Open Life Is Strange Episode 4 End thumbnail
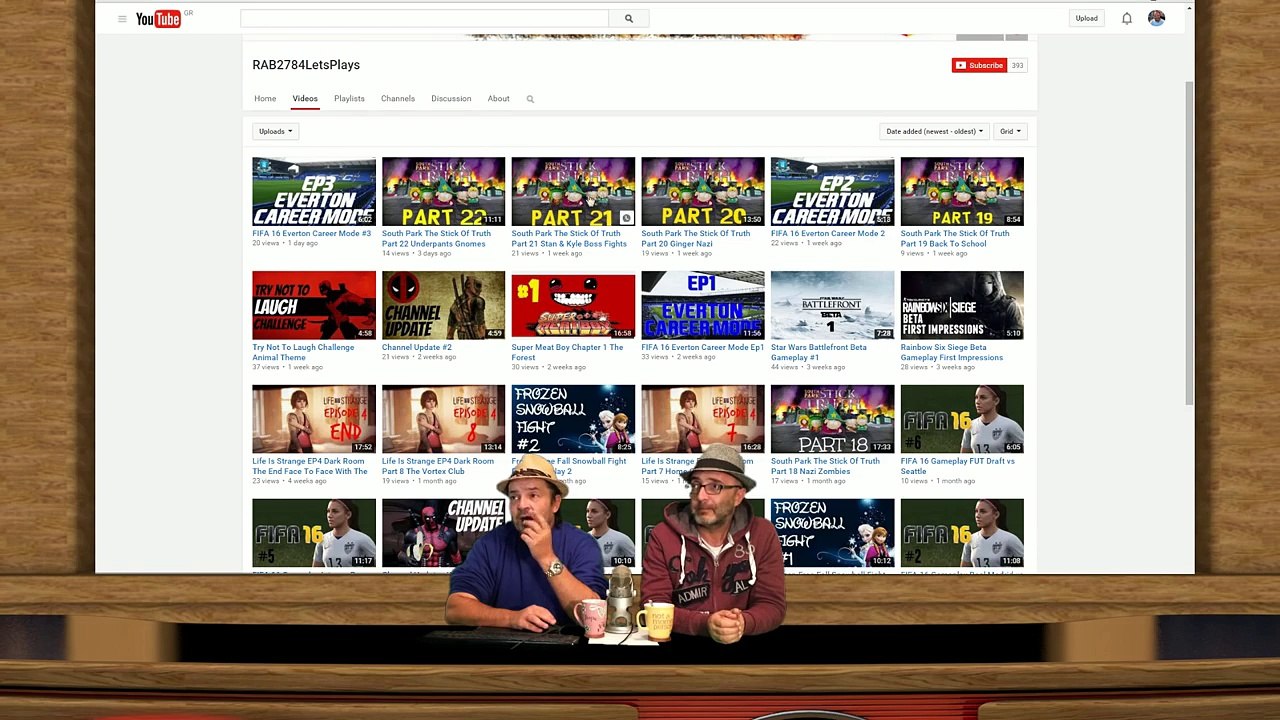 click(x=314, y=419)
